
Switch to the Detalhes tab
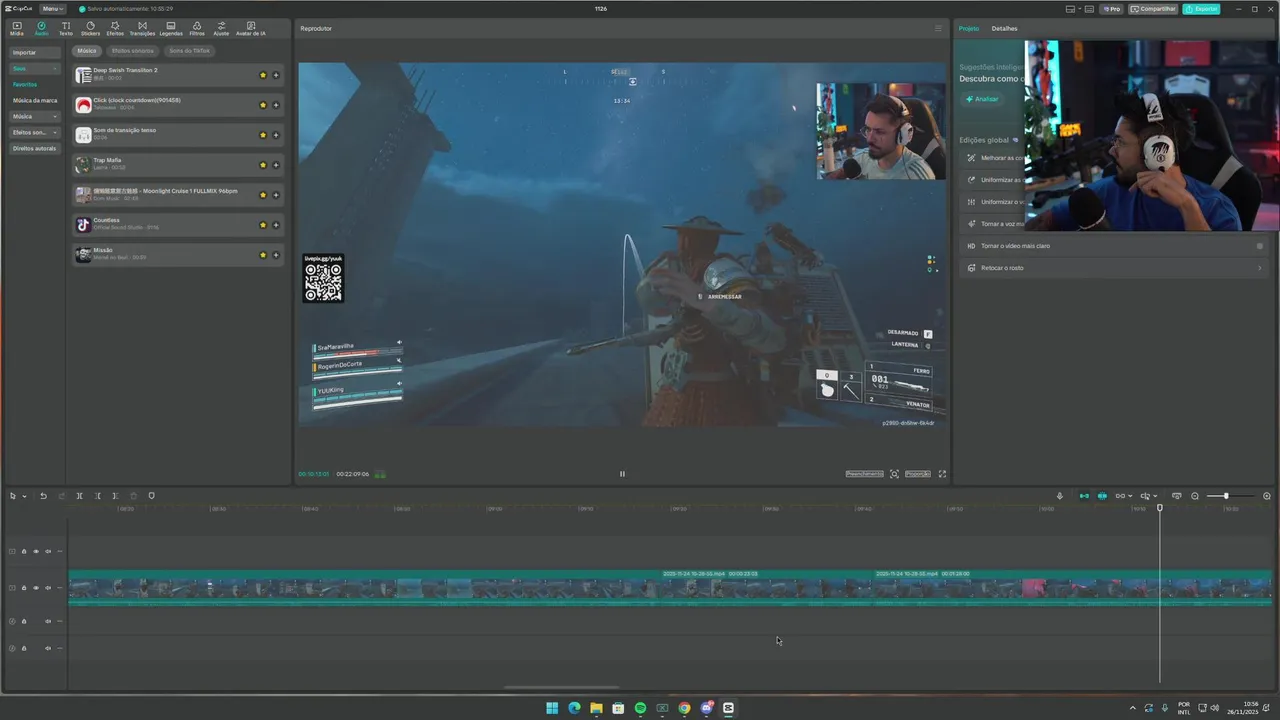(x=1004, y=28)
